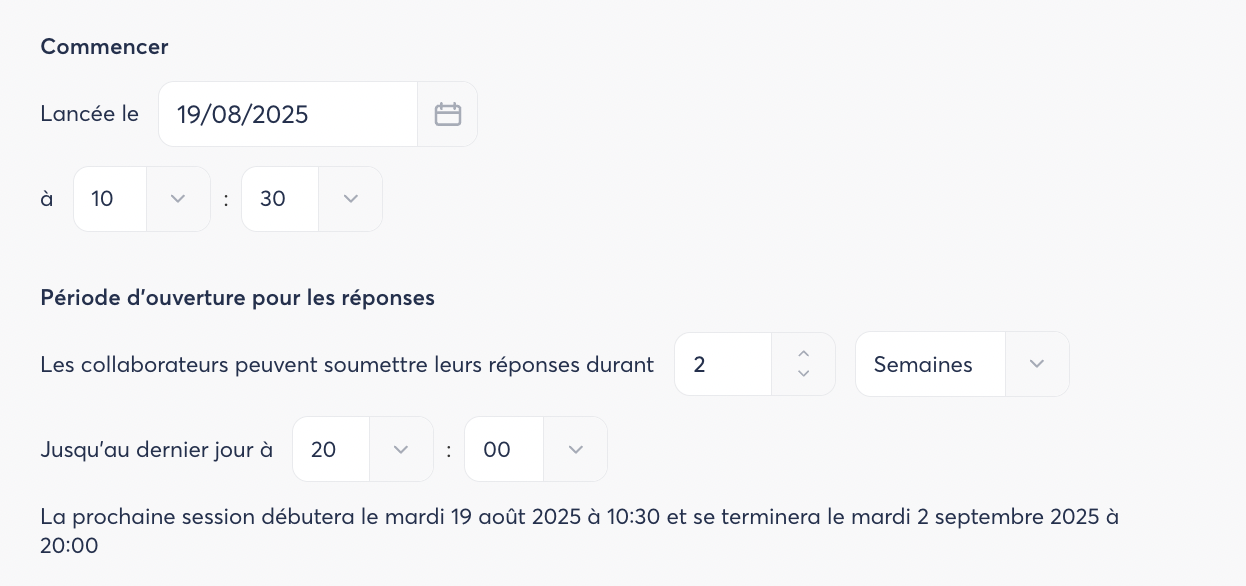Decrease duration with the down stepper arrow
Image resolution: width=1246 pixels, height=586 pixels.
coord(803,375)
